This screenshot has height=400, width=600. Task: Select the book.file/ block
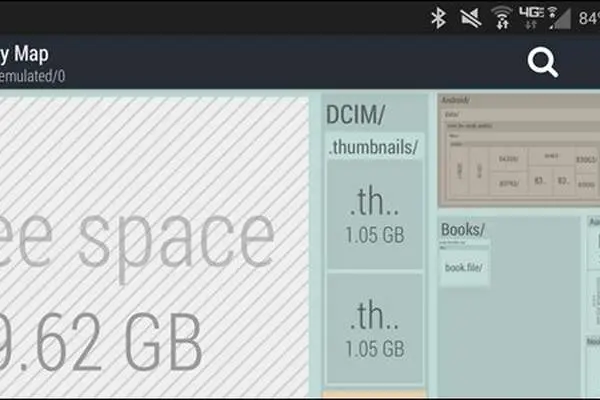(x=464, y=267)
